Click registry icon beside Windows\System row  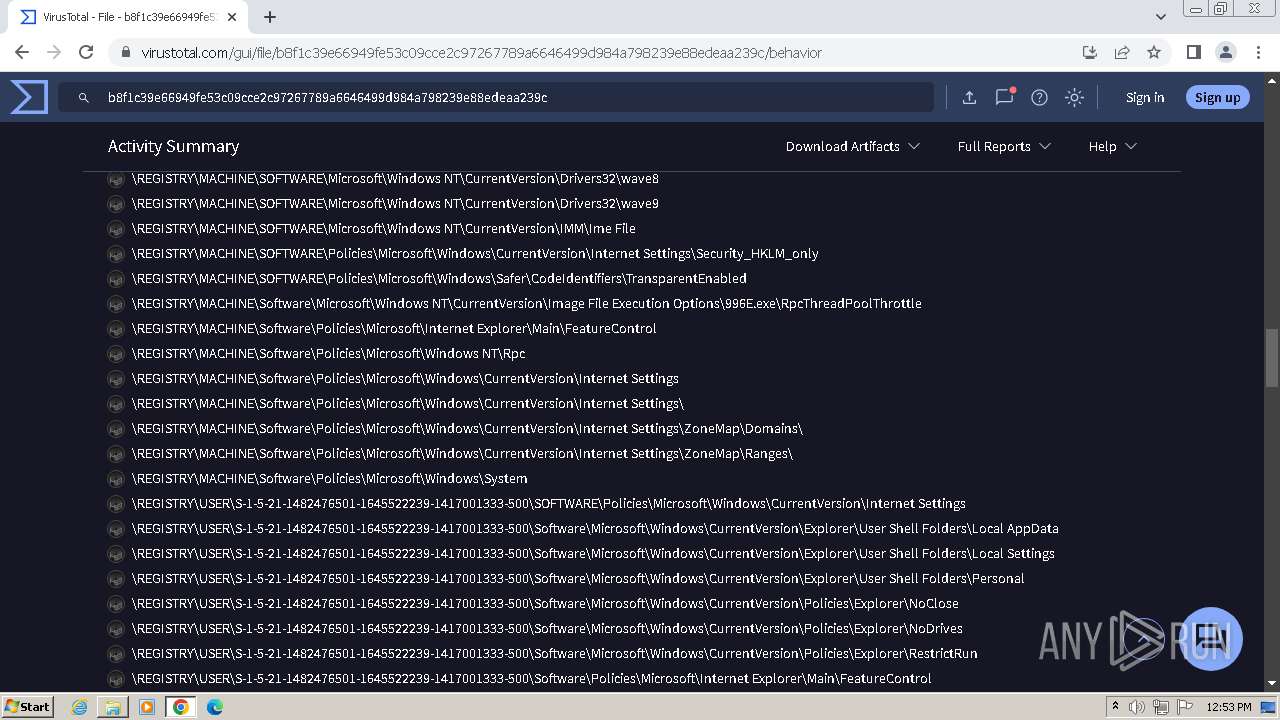click(x=116, y=479)
